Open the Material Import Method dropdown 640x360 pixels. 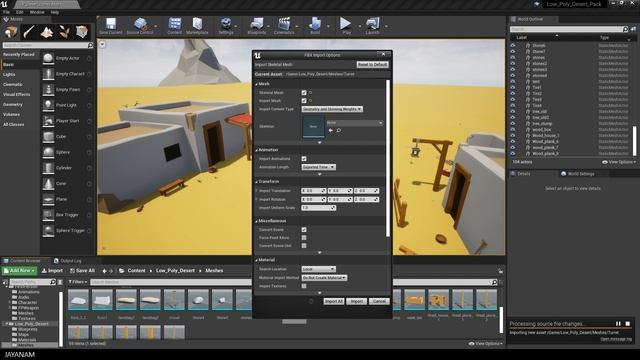tap(324, 278)
